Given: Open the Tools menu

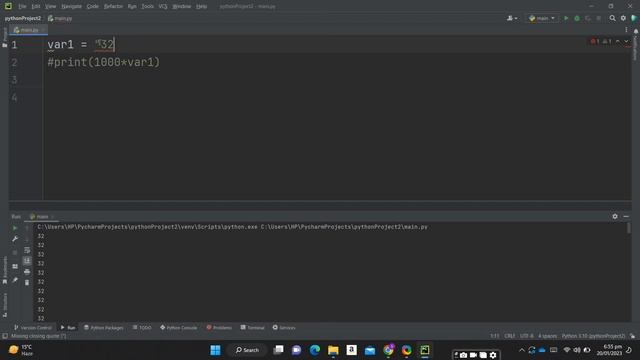Looking at the screenshot, I should click(148, 7).
